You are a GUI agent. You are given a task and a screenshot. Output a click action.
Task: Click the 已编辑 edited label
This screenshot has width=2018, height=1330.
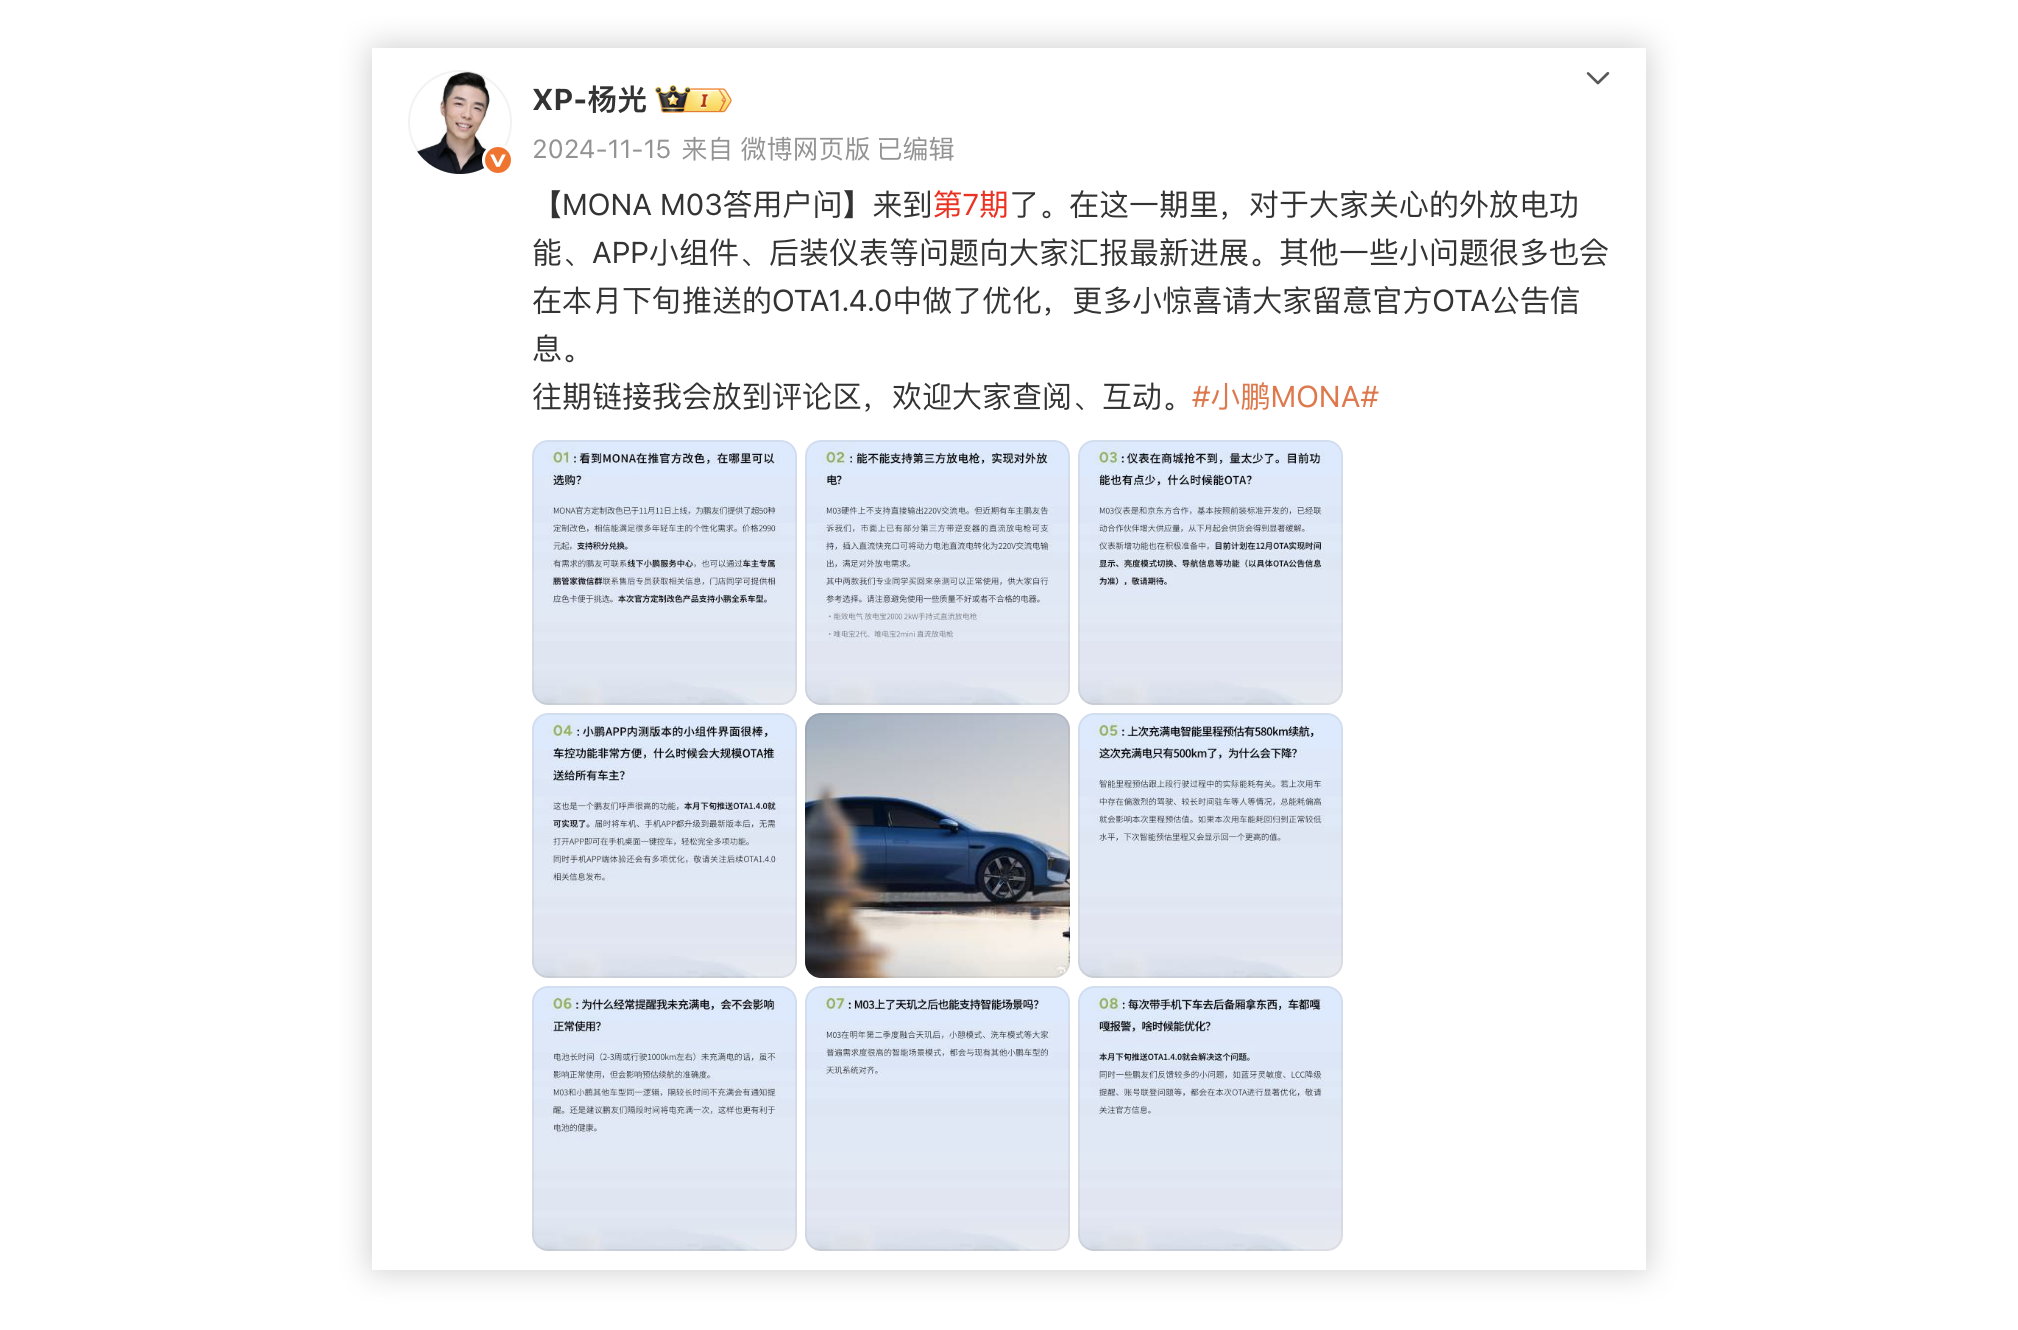pos(916,149)
